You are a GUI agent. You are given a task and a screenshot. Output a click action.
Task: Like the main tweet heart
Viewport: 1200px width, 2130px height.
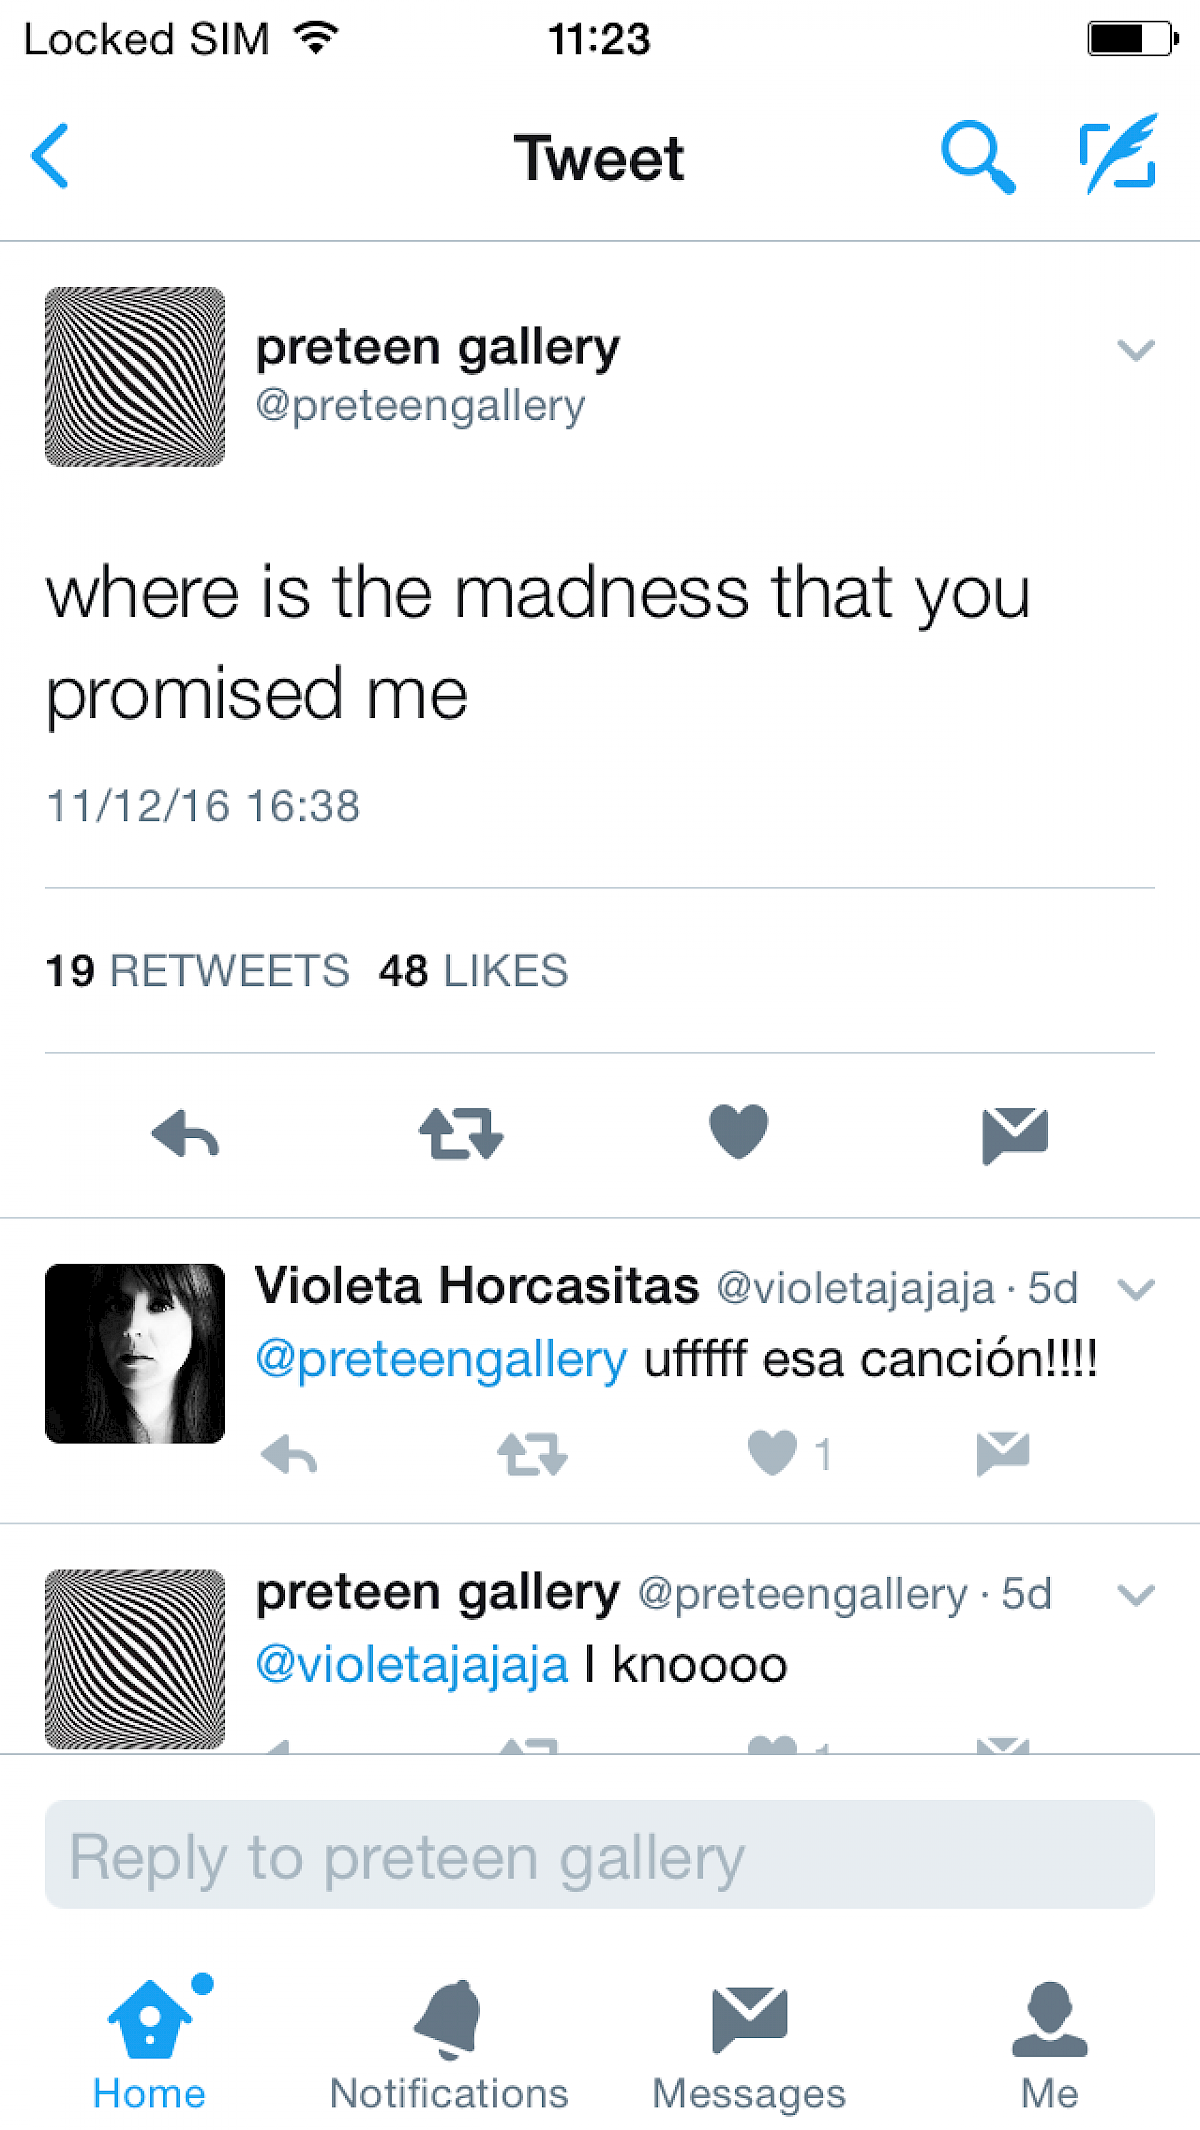[738, 1132]
